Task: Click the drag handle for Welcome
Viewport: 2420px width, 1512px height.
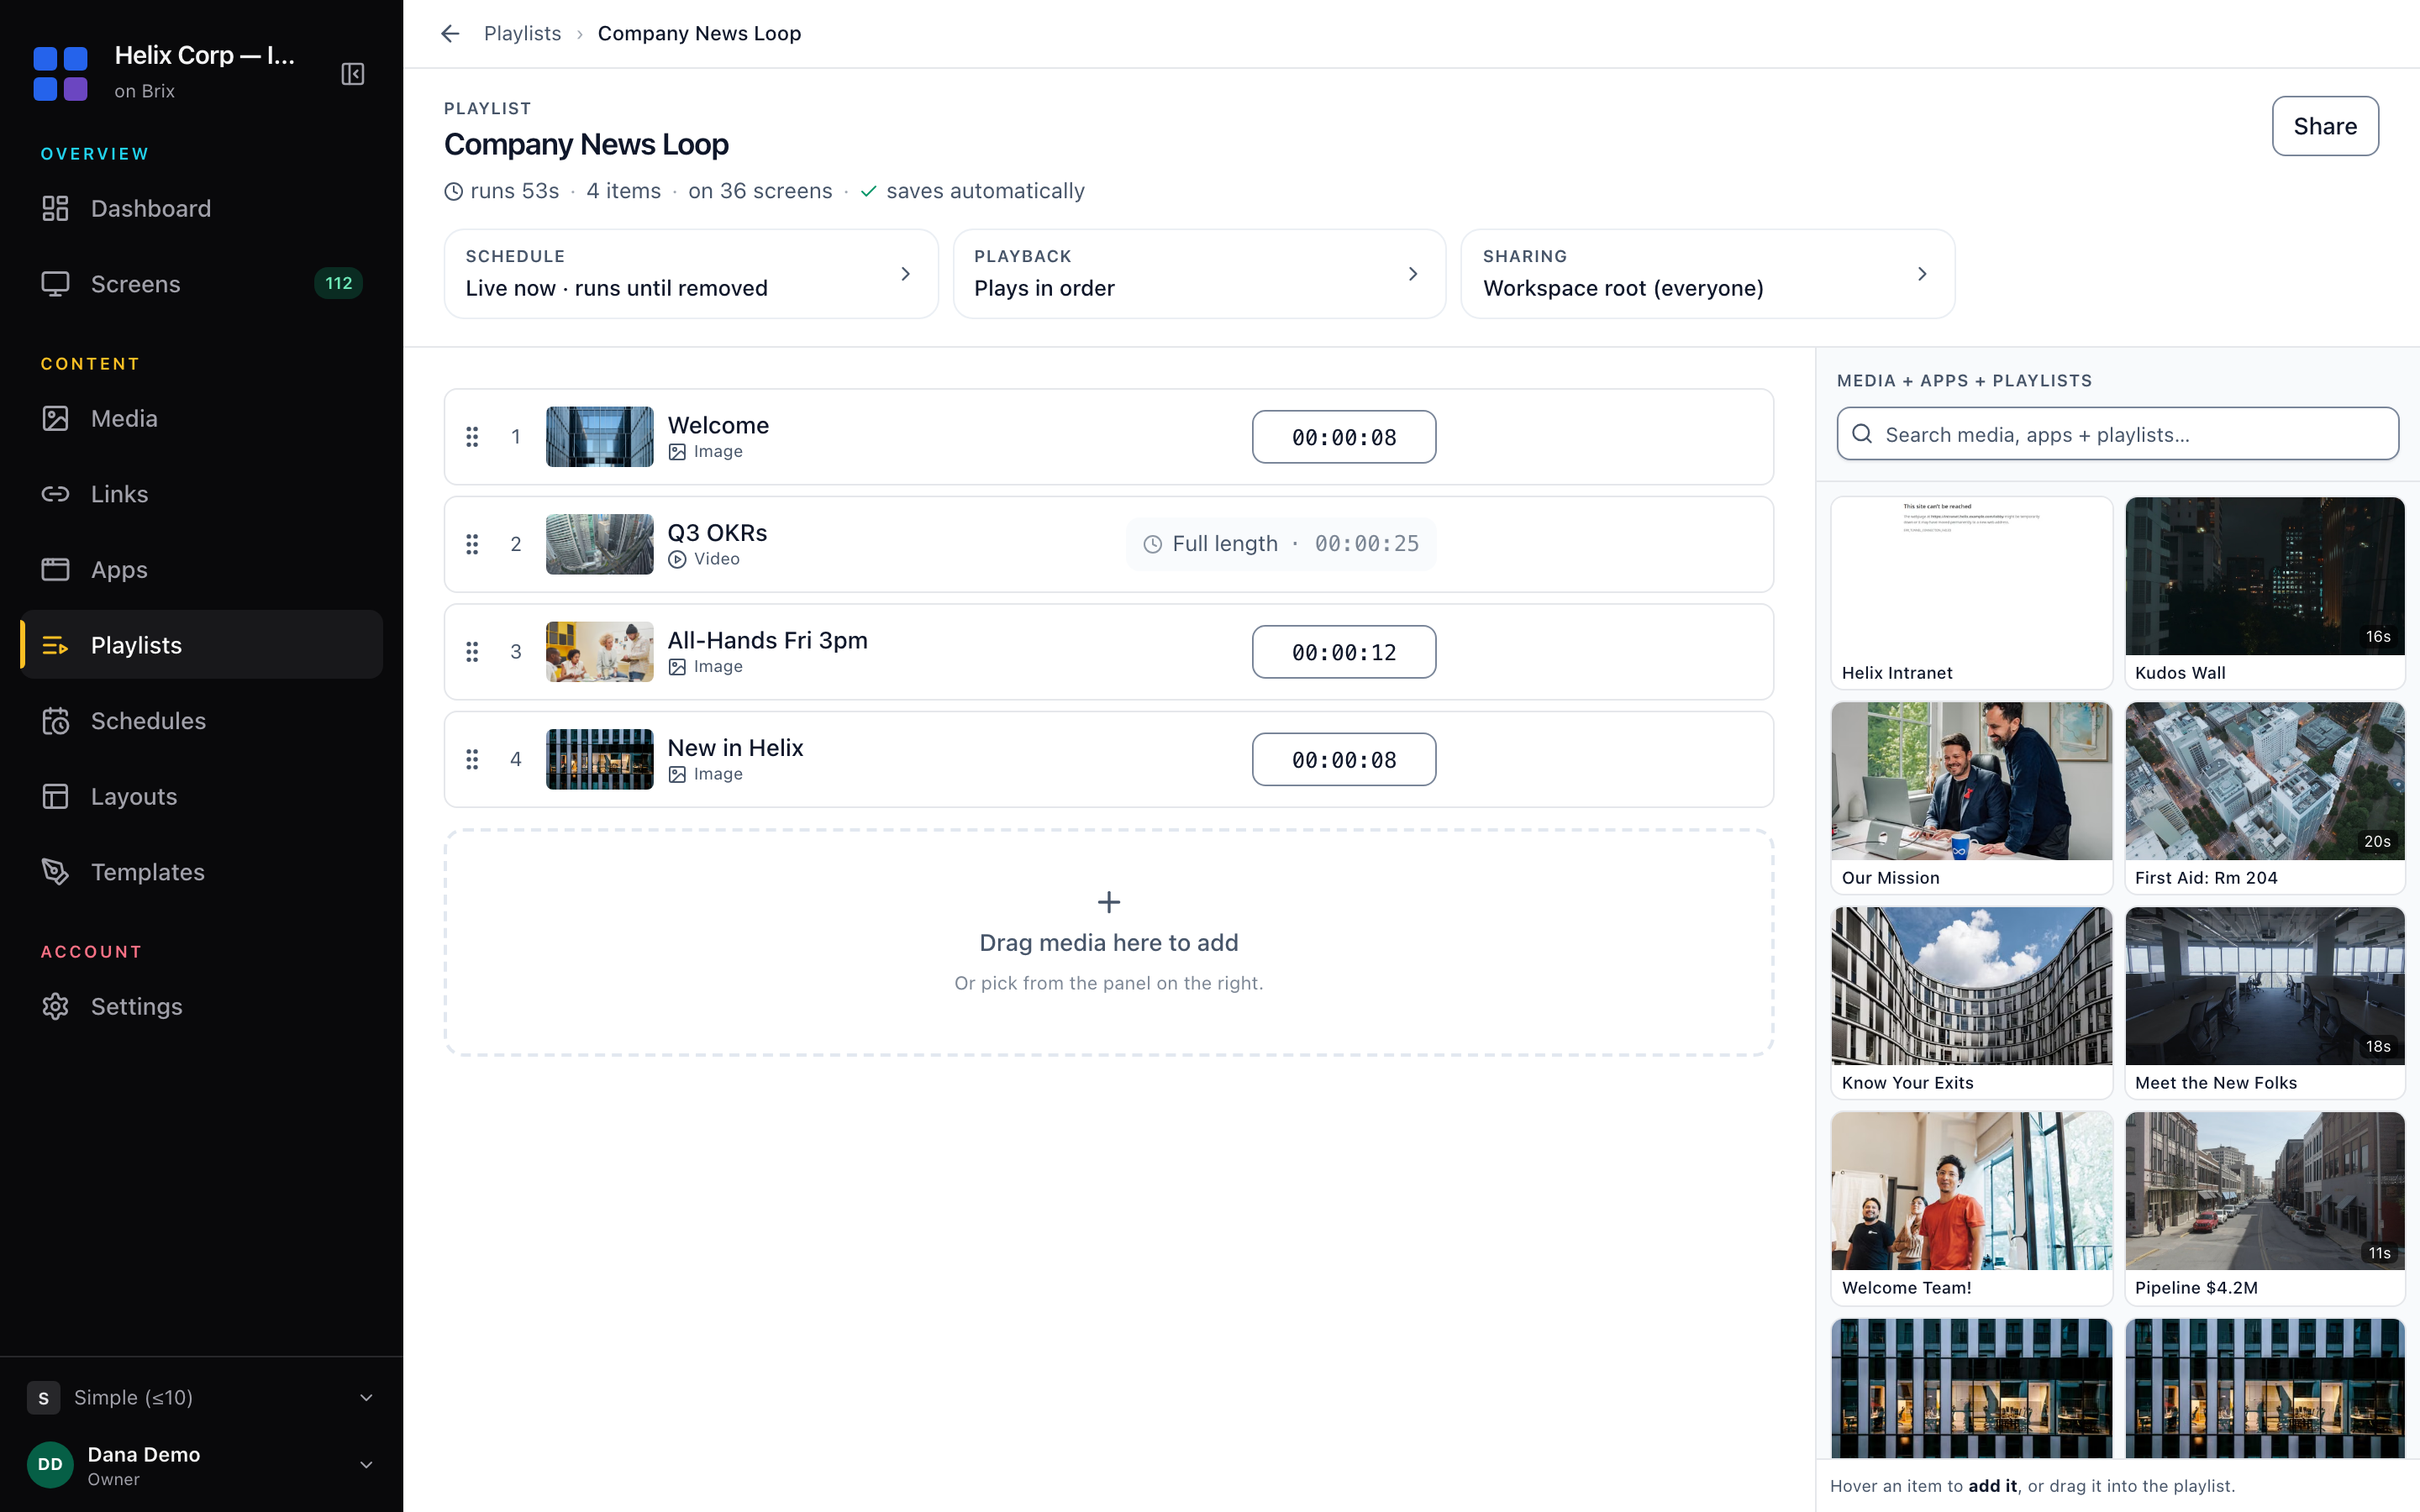Action: coord(472,437)
